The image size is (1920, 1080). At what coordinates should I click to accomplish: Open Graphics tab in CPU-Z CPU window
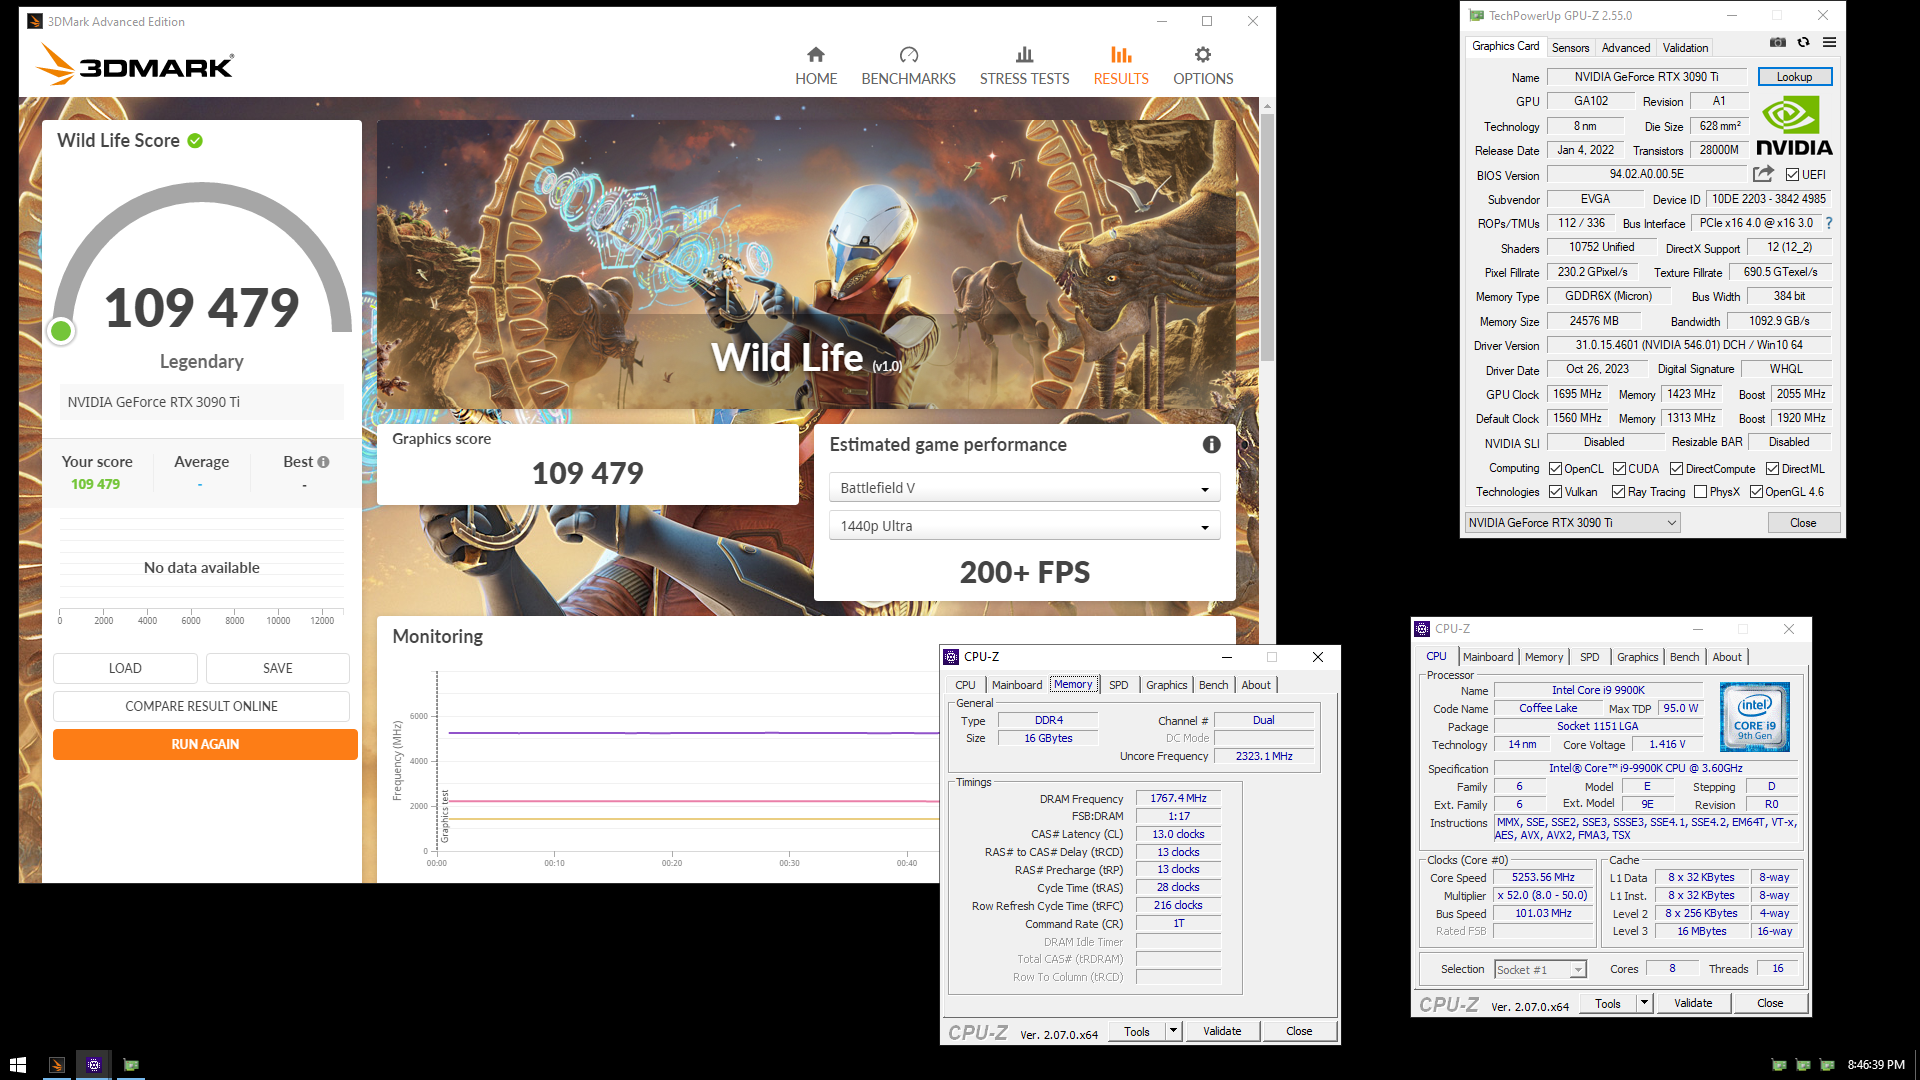pos(1637,657)
